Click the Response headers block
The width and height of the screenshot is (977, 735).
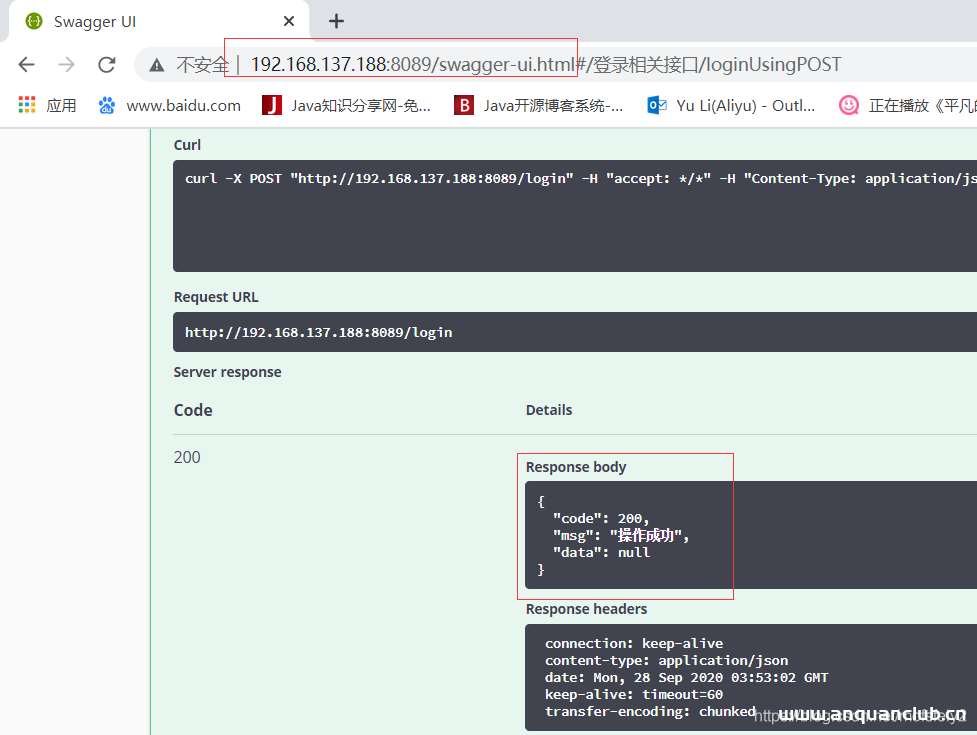click(750, 677)
